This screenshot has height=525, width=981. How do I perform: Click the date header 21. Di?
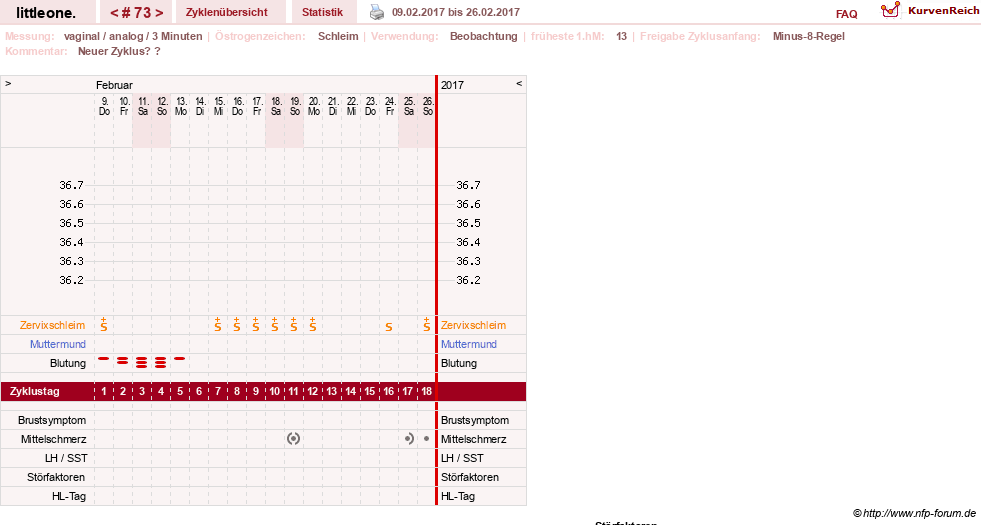[x=333, y=106]
